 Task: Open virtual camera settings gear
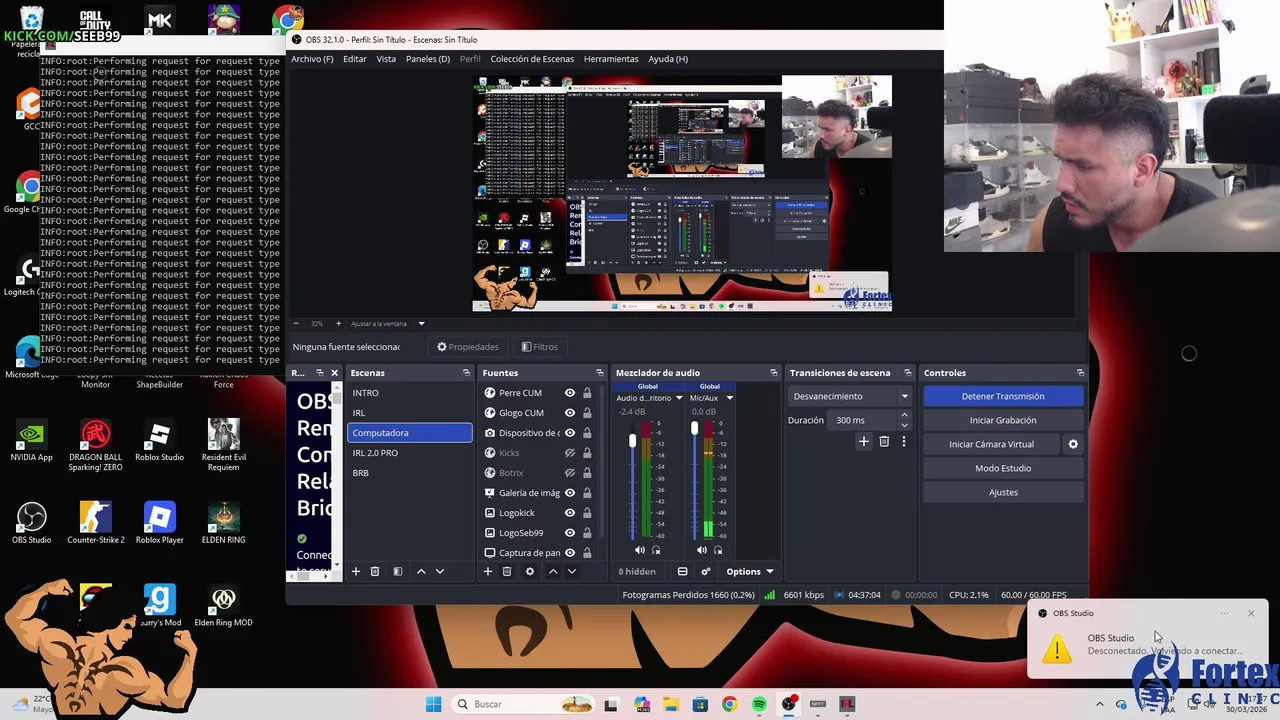[1073, 444]
